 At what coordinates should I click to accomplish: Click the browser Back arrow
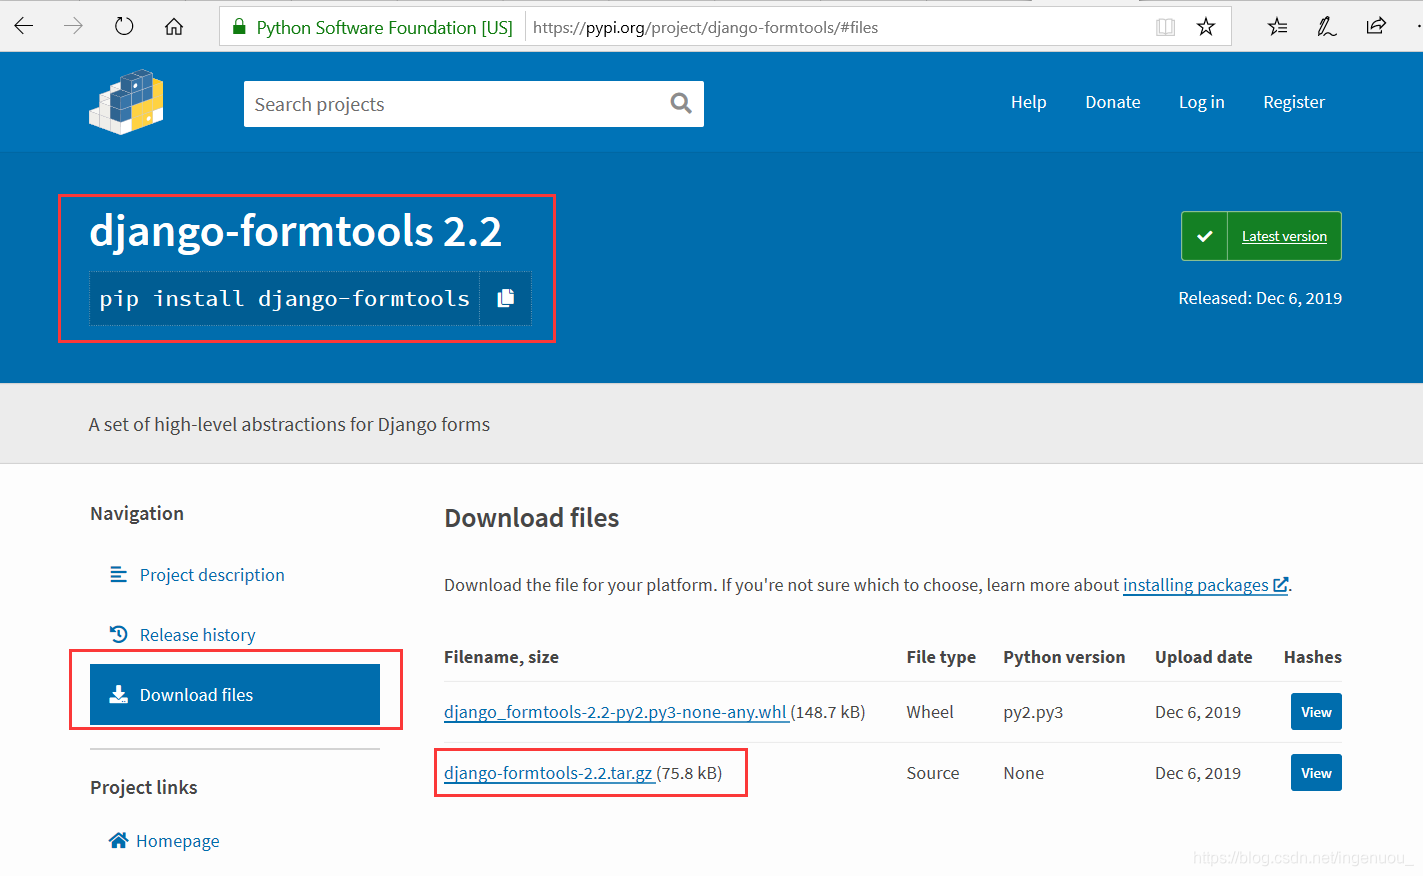coord(24,27)
